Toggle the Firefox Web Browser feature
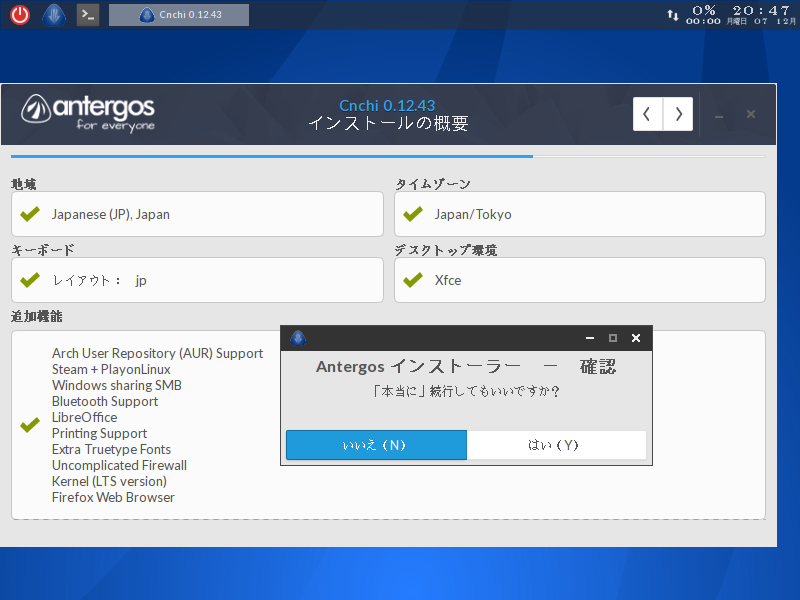Image resolution: width=800 pixels, height=600 pixels. pos(113,497)
